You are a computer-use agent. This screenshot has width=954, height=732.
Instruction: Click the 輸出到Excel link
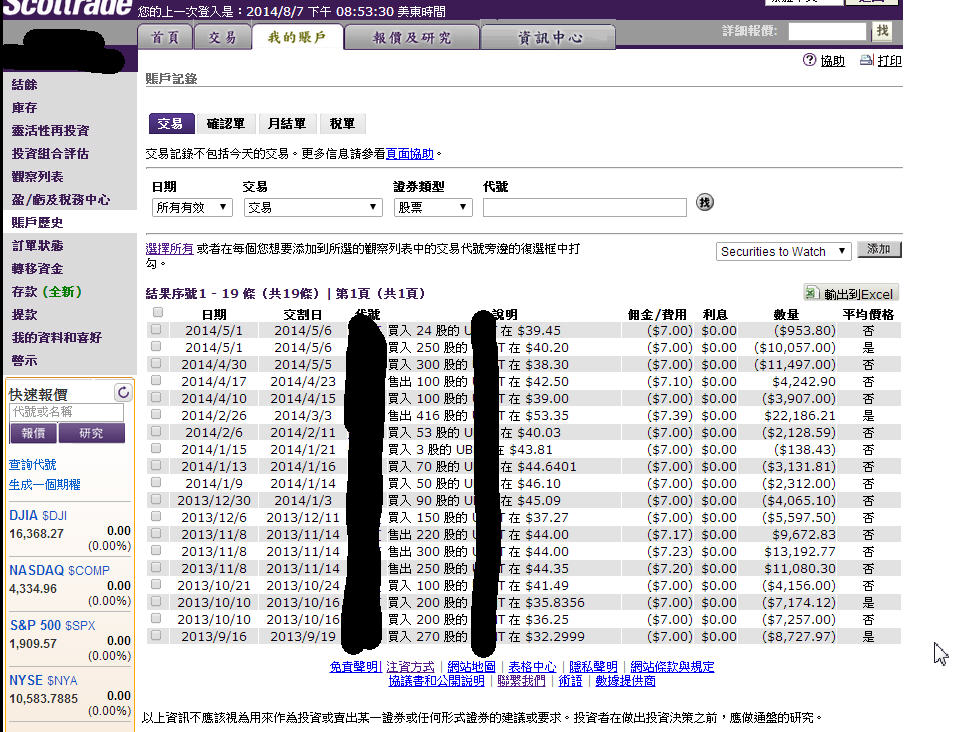tap(858, 294)
